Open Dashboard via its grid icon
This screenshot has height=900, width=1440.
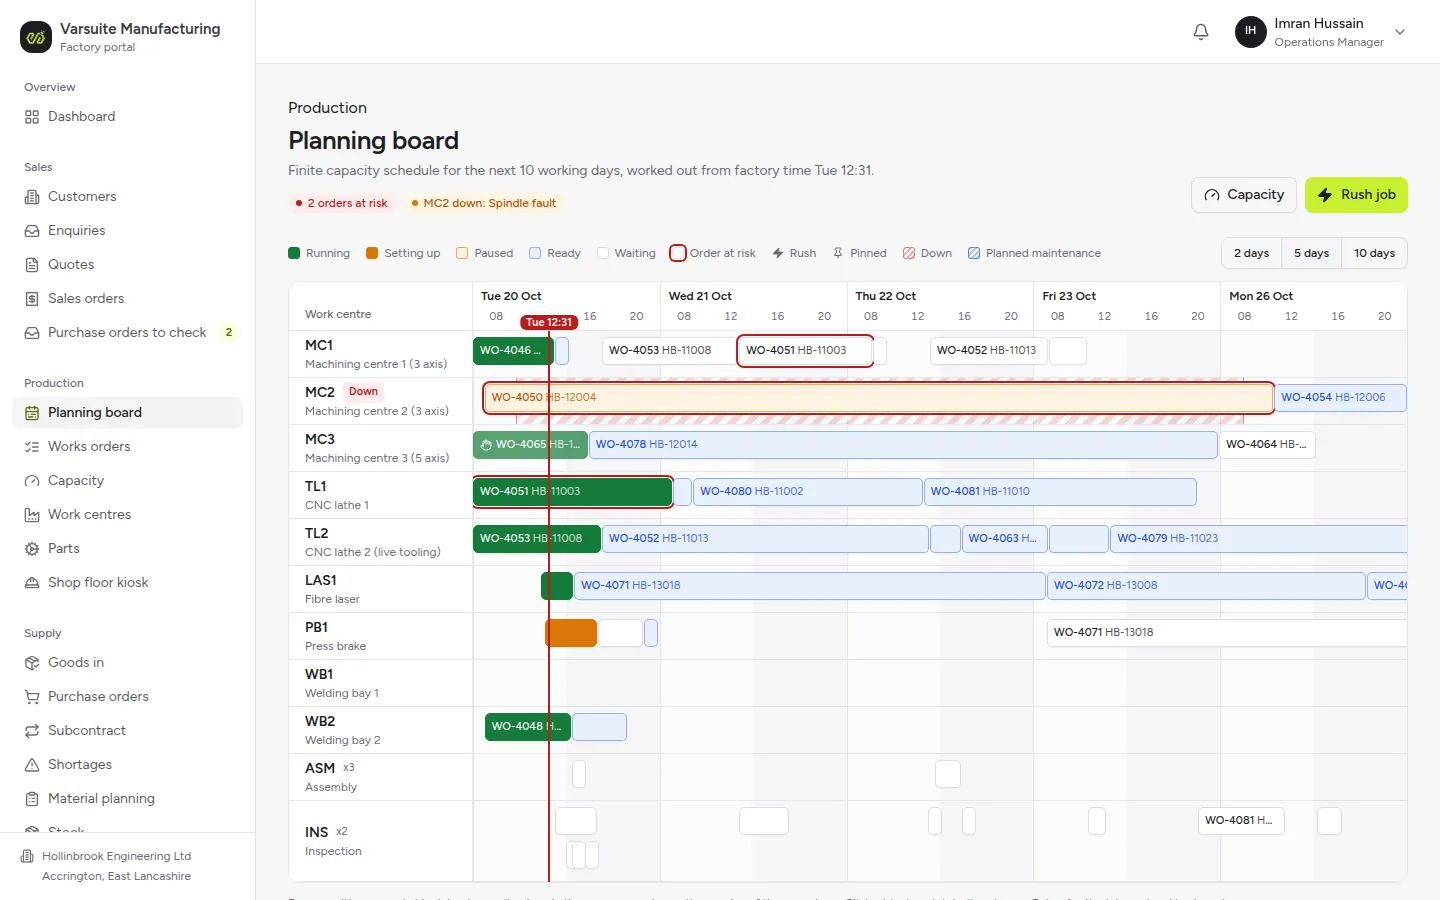click(x=32, y=117)
